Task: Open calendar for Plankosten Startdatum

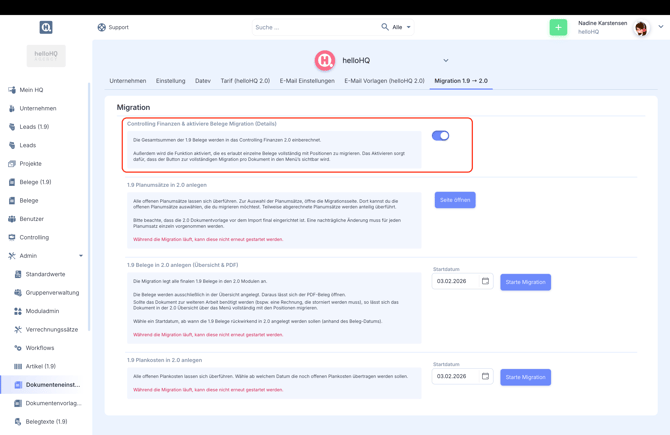Action: [485, 376]
